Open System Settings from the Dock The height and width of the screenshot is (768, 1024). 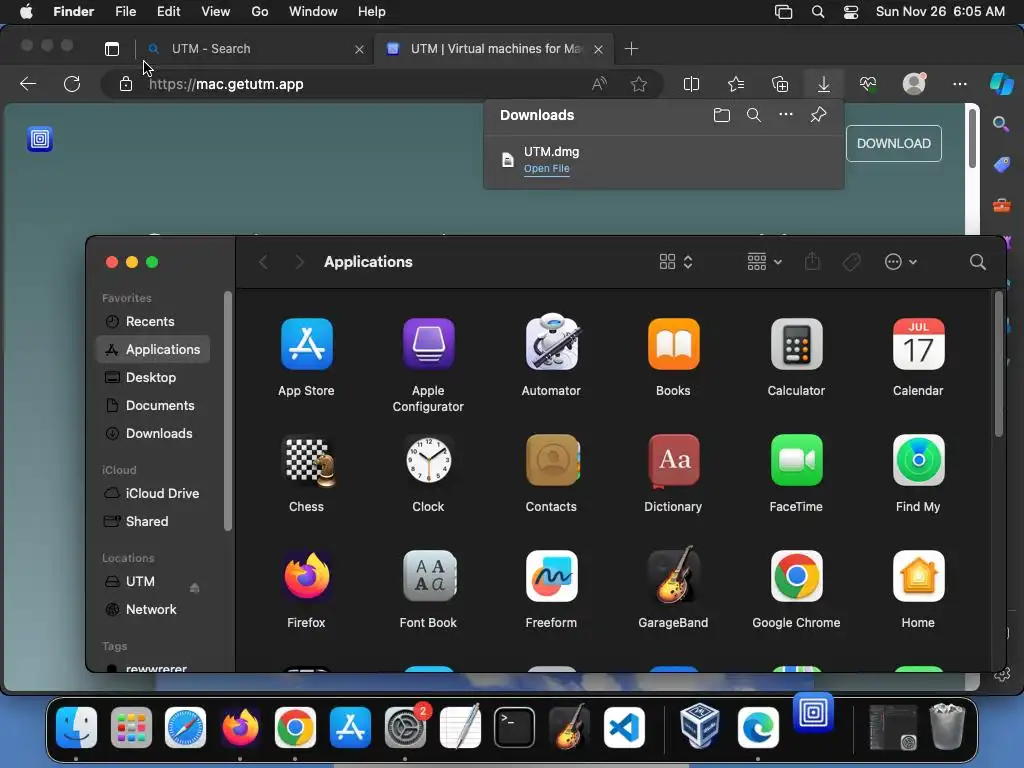click(x=405, y=727)
